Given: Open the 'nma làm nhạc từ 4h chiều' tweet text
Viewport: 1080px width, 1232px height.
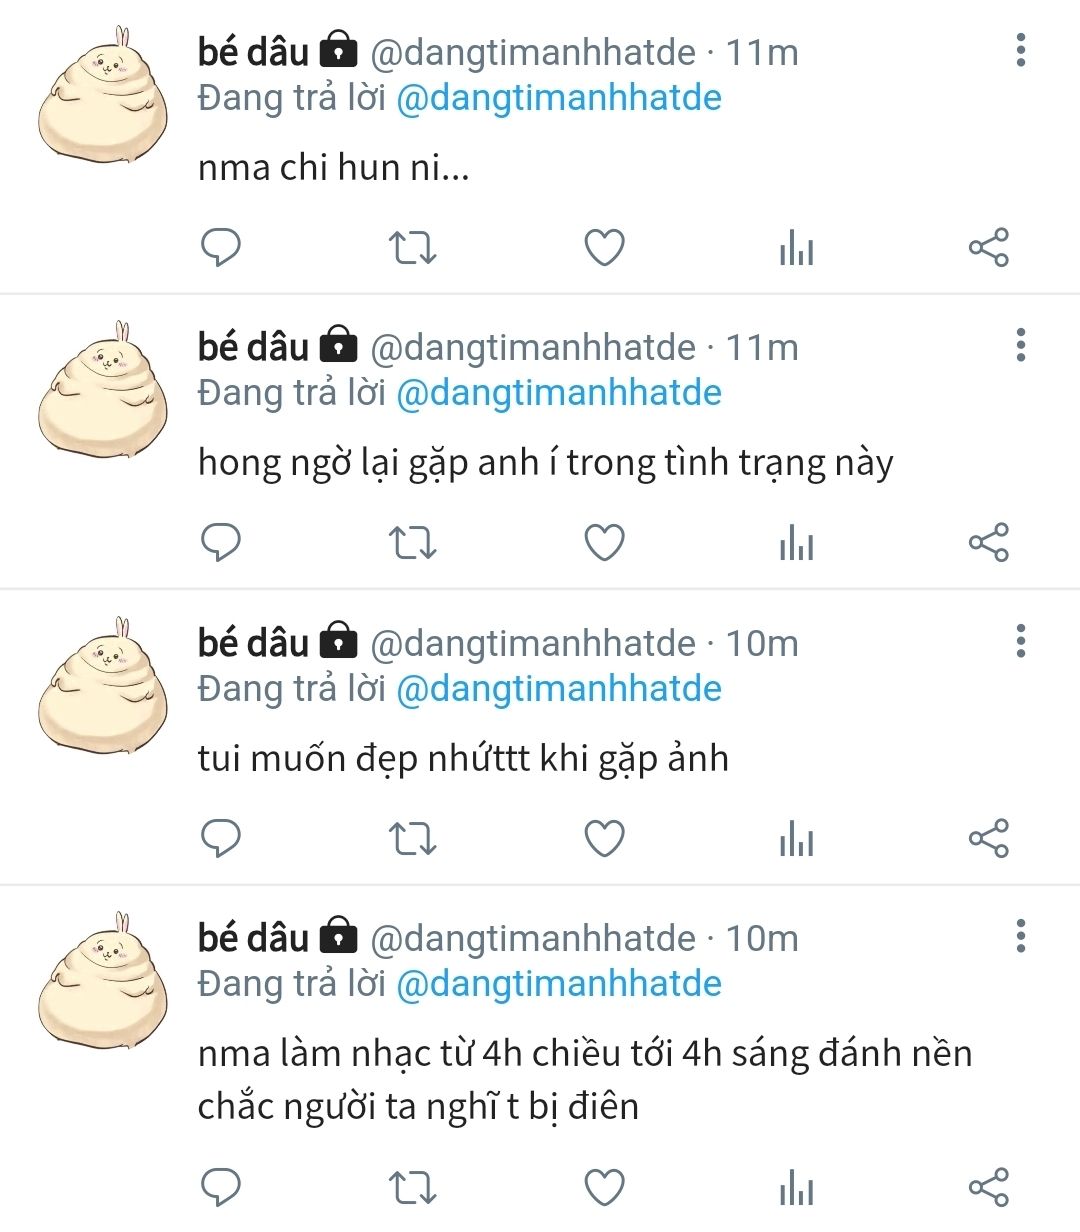Looking at the screenshot, I should pyautogui.click(x=585, y=1080).
